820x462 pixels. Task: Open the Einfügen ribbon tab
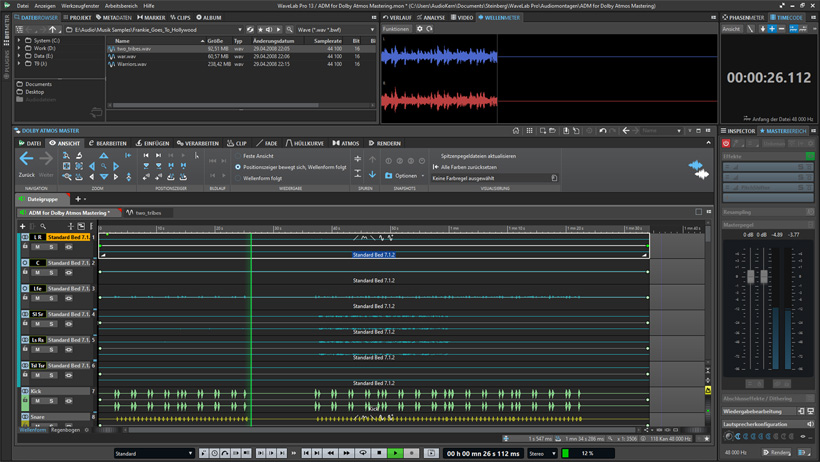[x=152, y=143]
